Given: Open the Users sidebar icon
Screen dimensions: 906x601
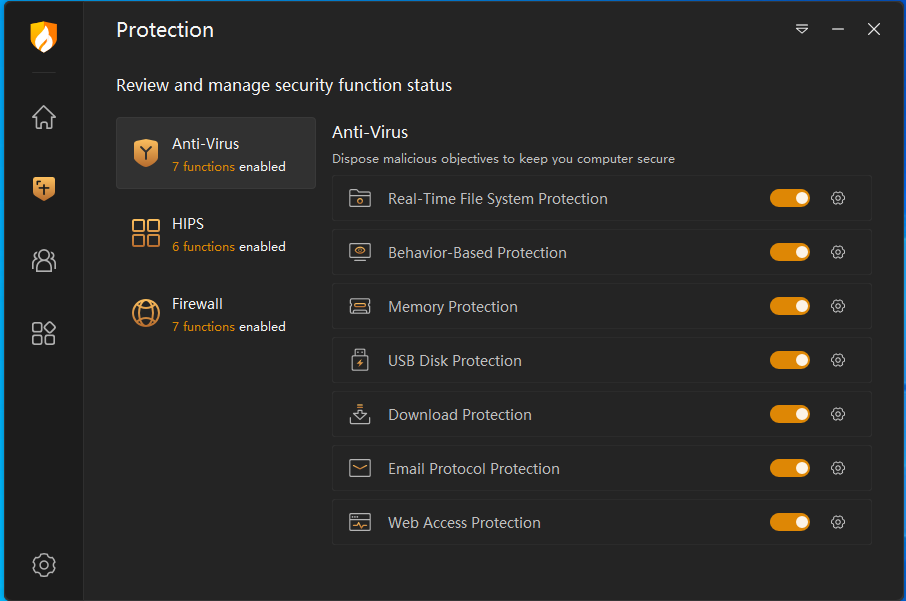Looking at the screenshot, I should 43,261.
